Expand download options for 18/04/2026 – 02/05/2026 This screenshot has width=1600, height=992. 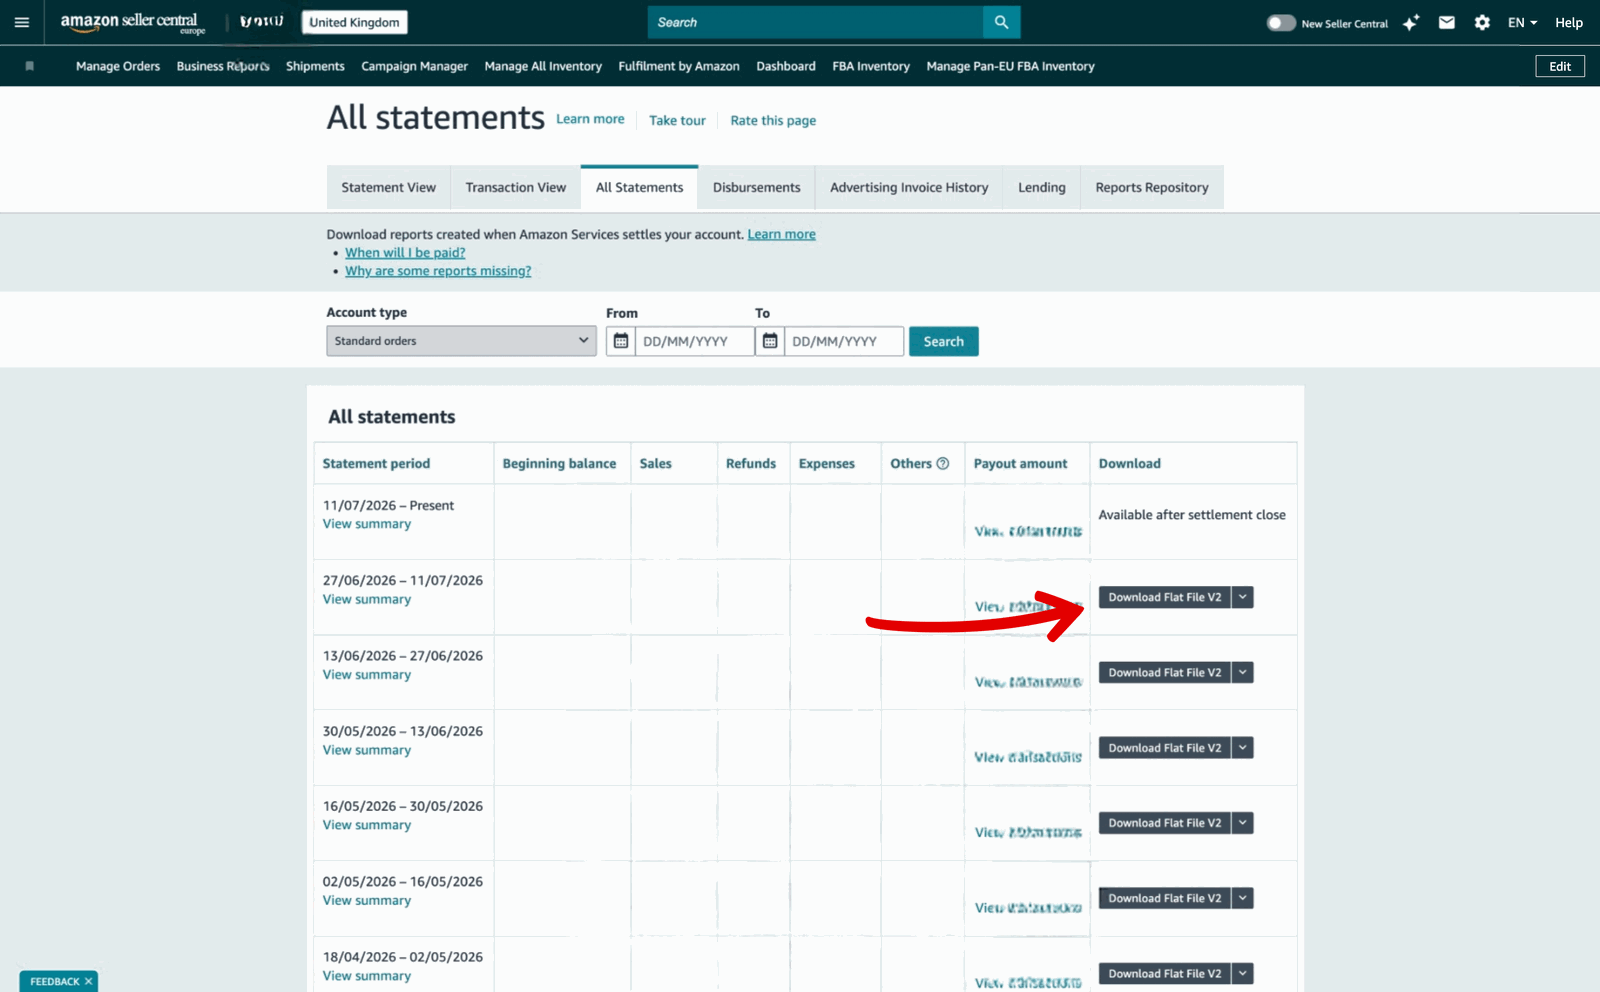click(1243, 973)
